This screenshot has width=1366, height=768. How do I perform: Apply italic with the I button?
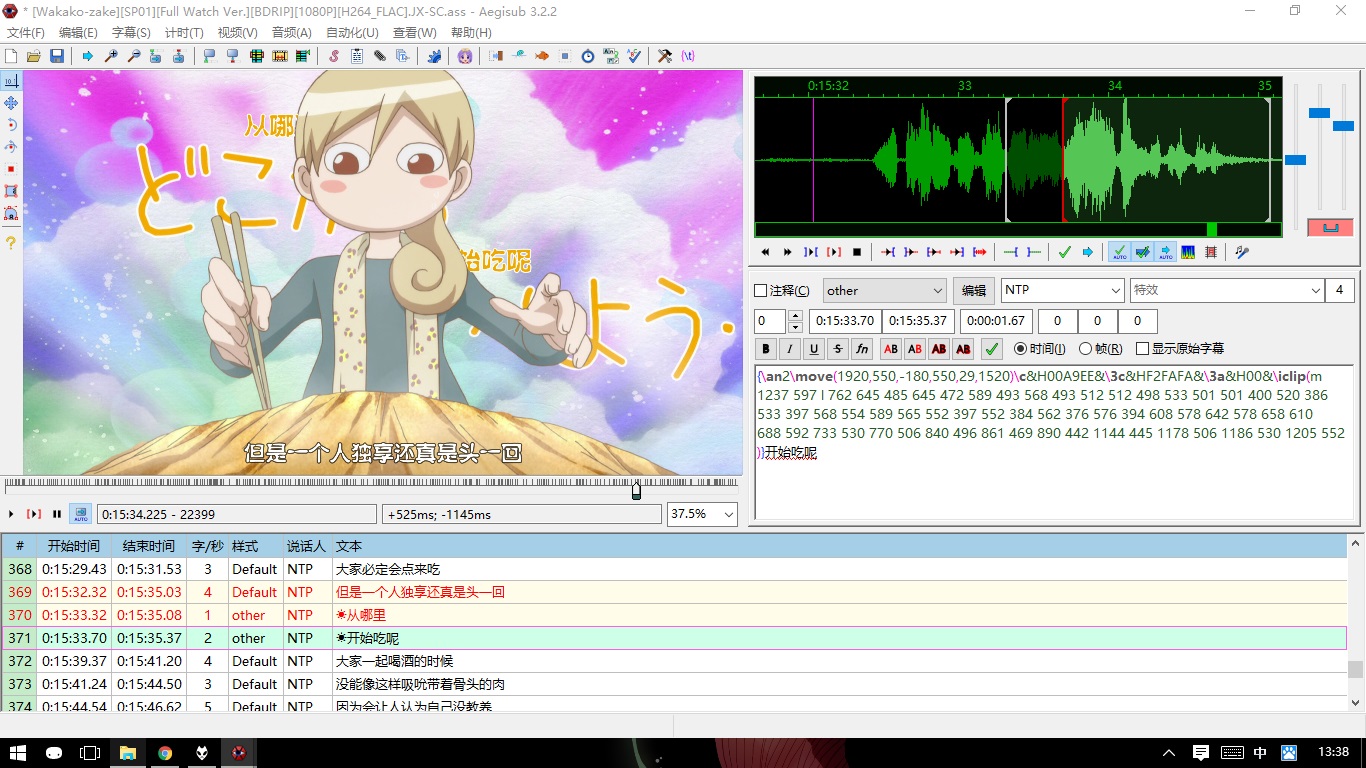click(x=790, y=349)
